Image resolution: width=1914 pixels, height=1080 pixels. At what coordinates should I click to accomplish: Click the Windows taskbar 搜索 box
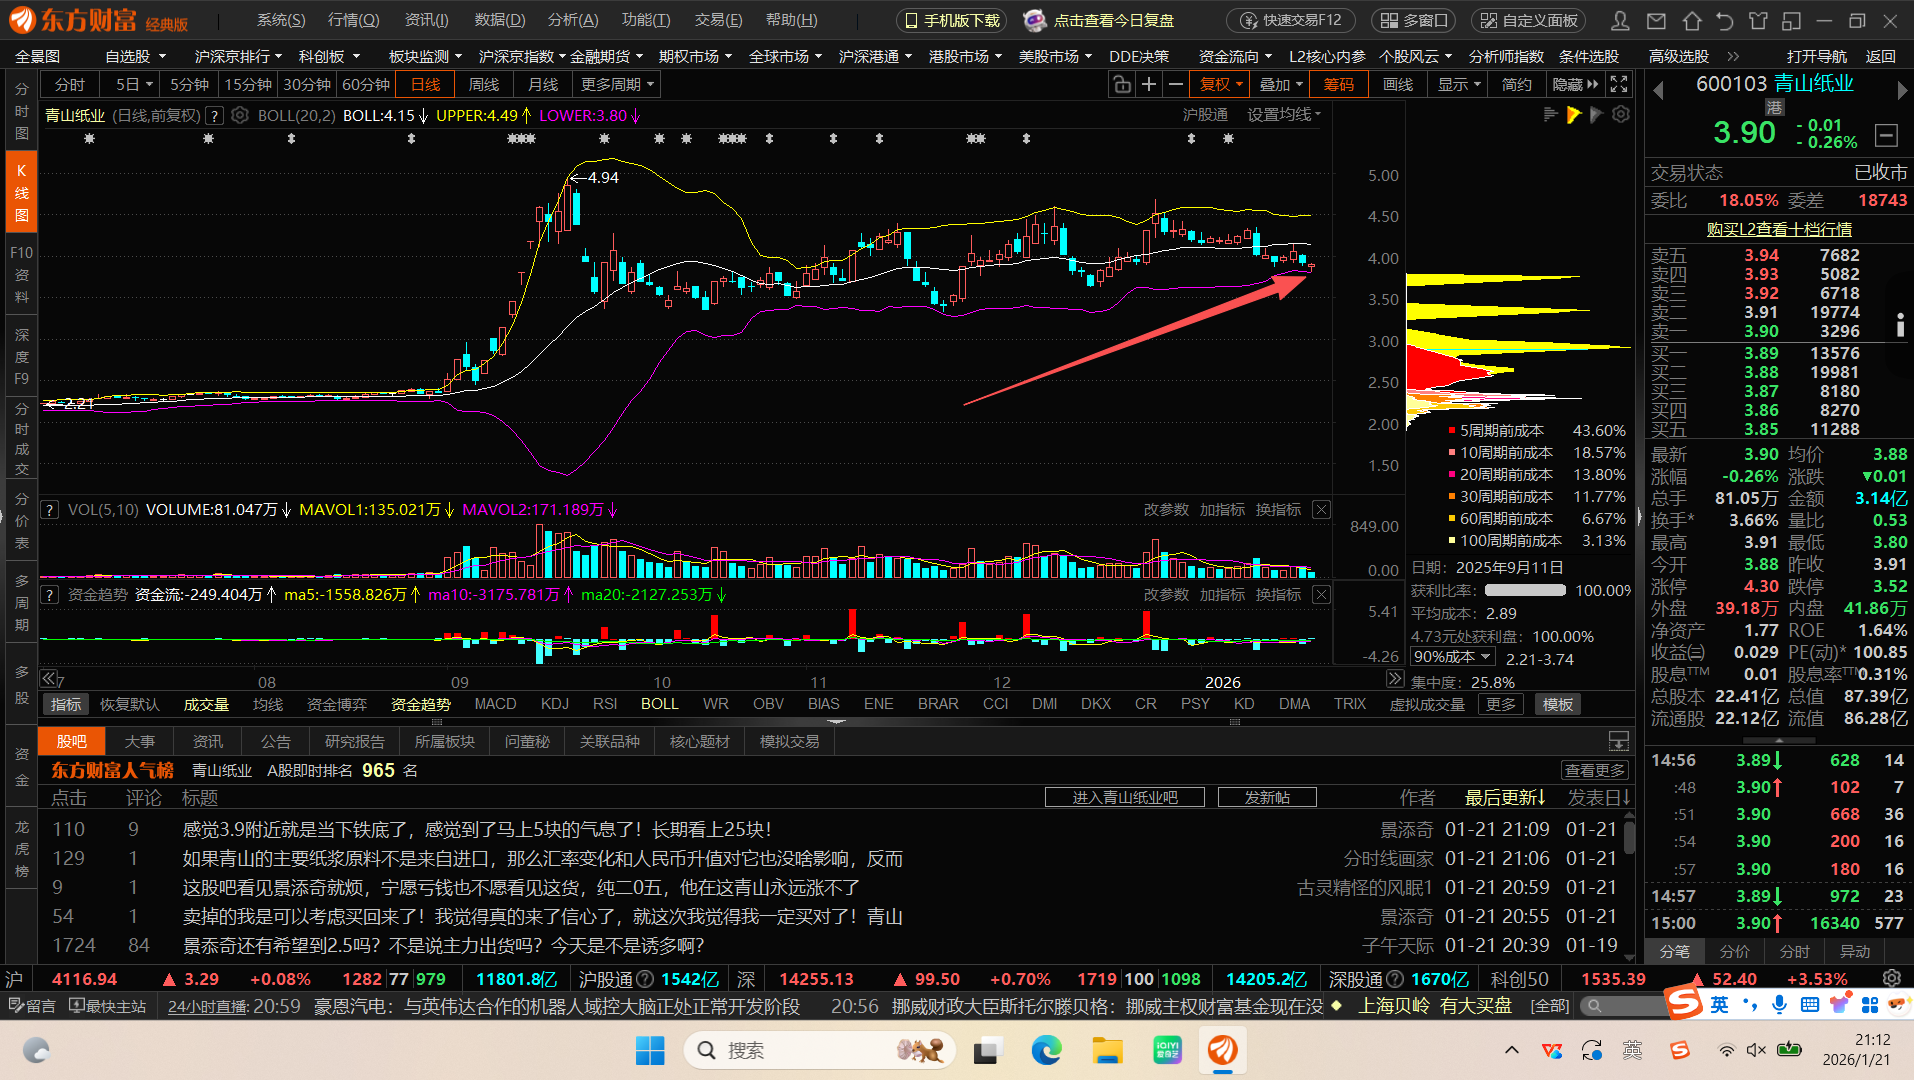(x=820, y=1050)
